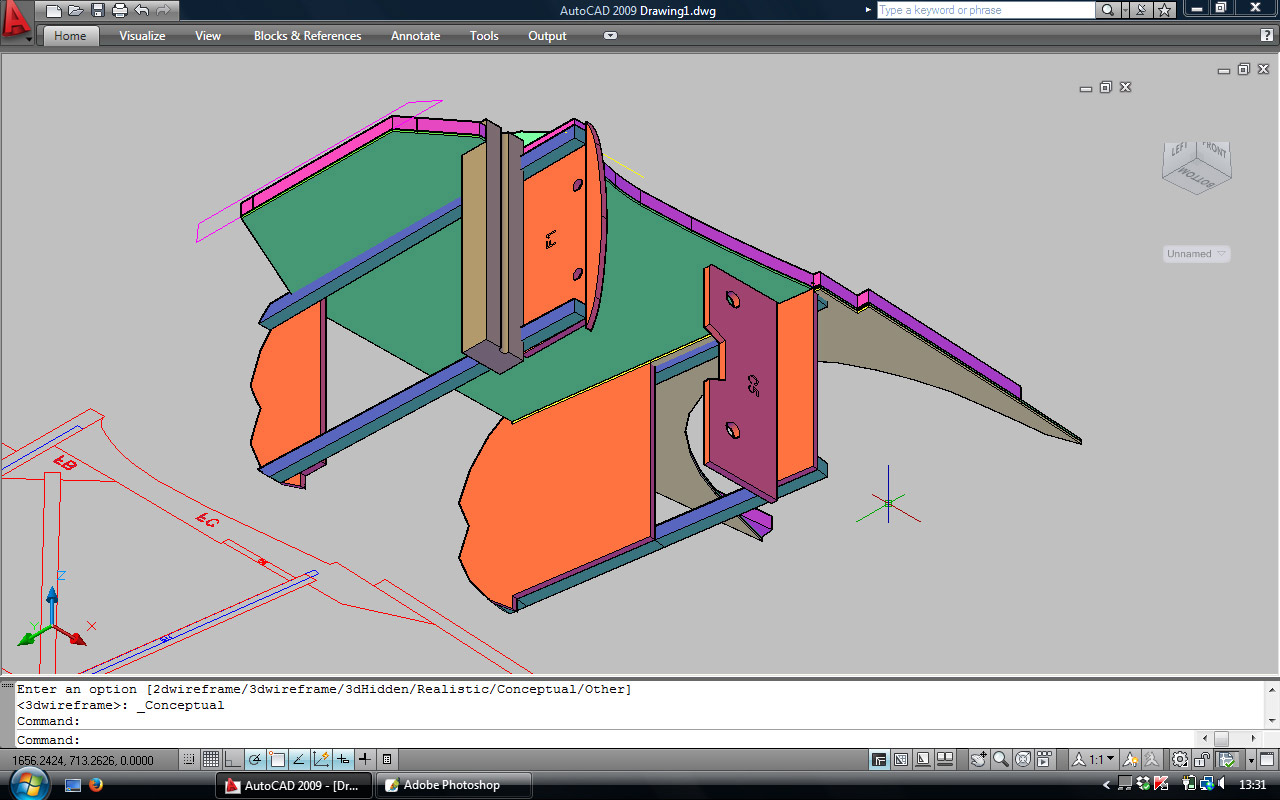Click the keyword search input field
The width and height of the screenshot is (1280, 800).
[985, 10]
